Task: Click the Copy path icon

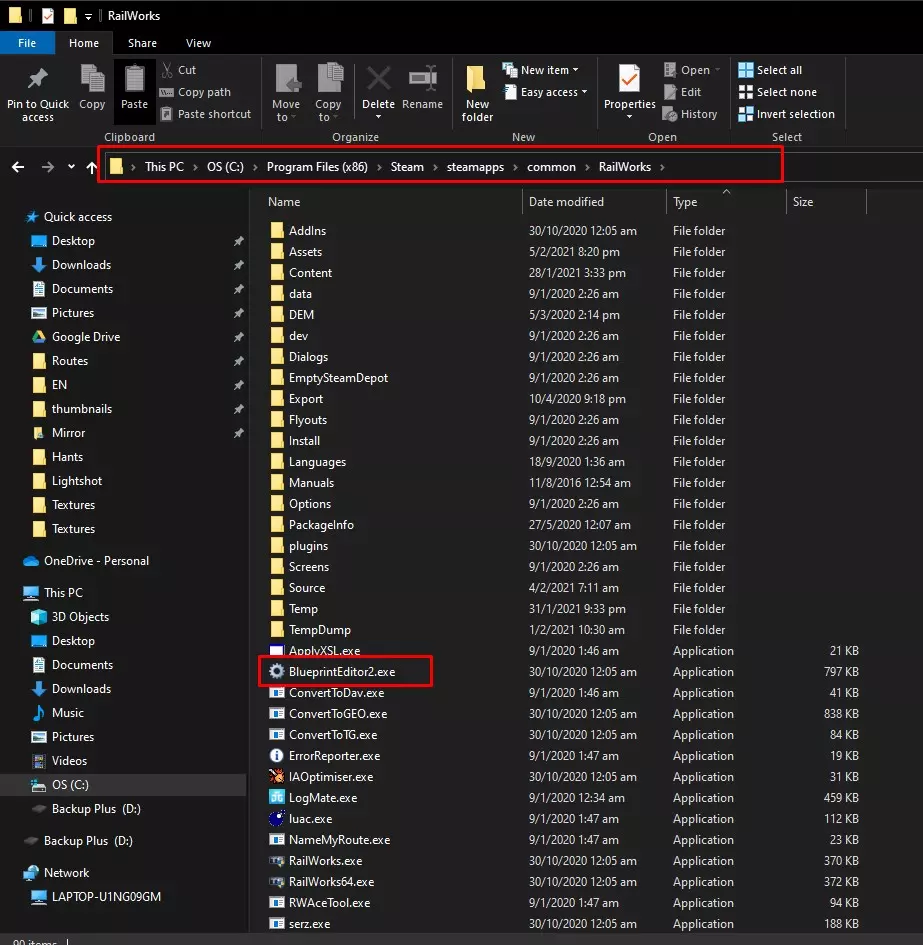Action: (x=166, y=92)
